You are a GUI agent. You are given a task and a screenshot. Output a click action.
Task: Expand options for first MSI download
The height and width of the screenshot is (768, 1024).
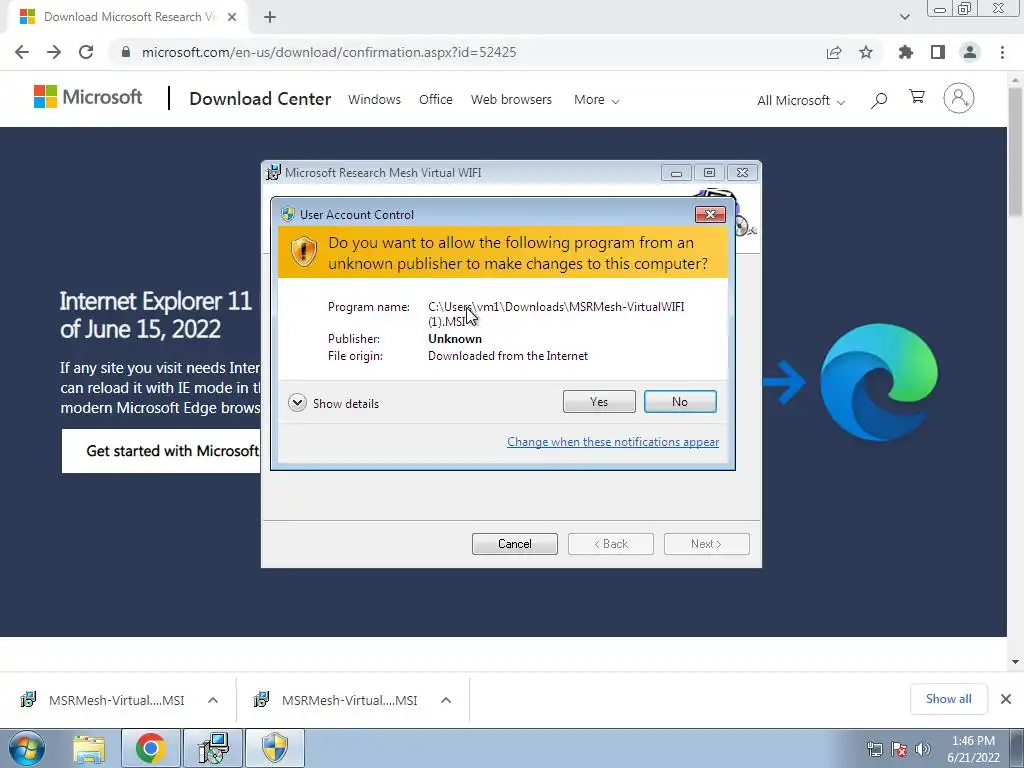coord(213,700)
